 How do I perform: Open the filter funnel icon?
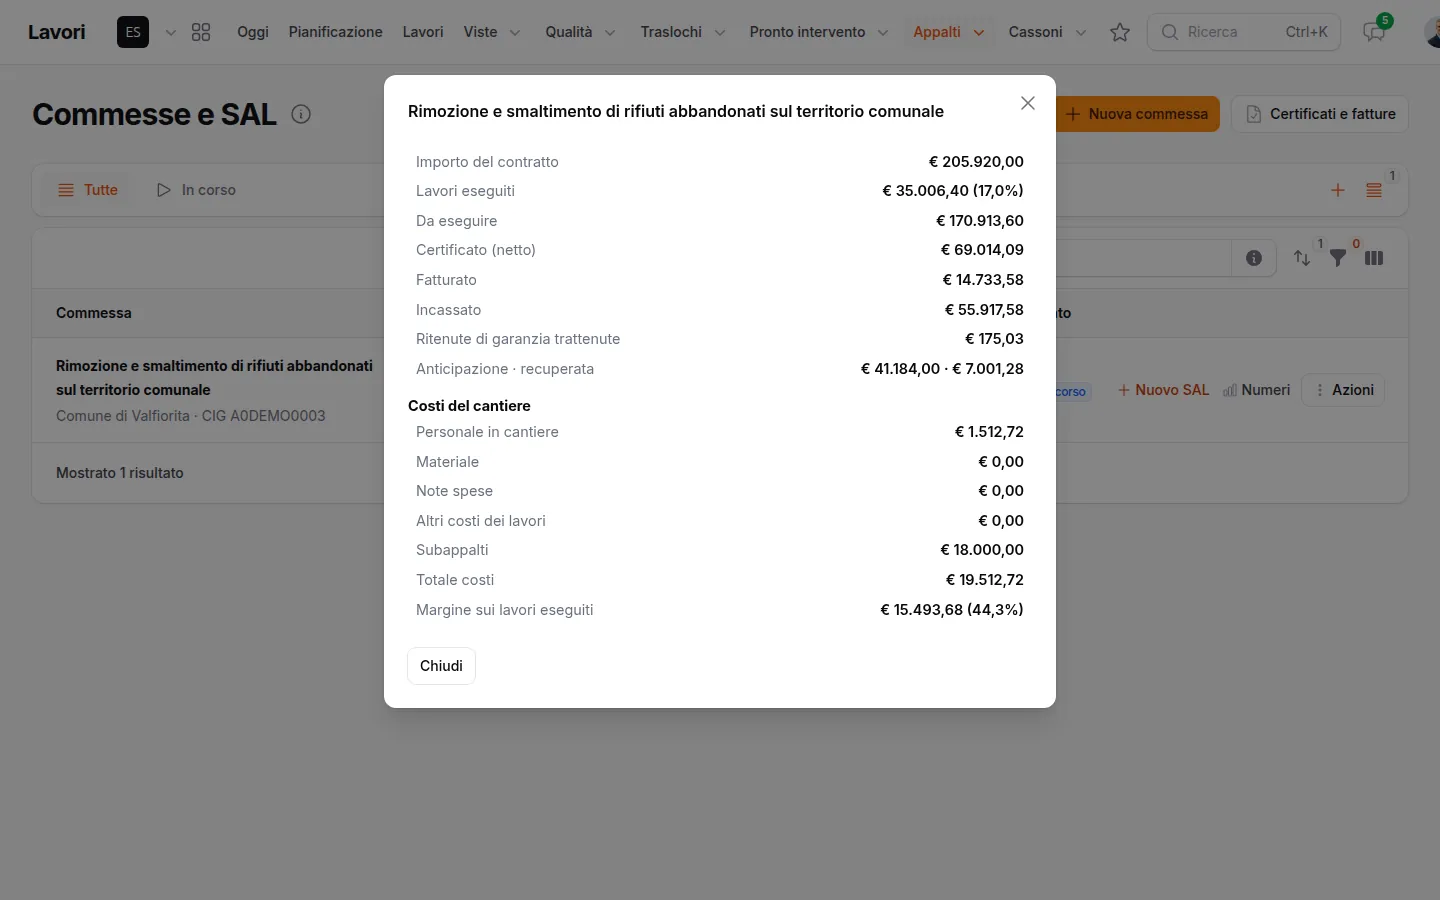(x=1338, y=258)
